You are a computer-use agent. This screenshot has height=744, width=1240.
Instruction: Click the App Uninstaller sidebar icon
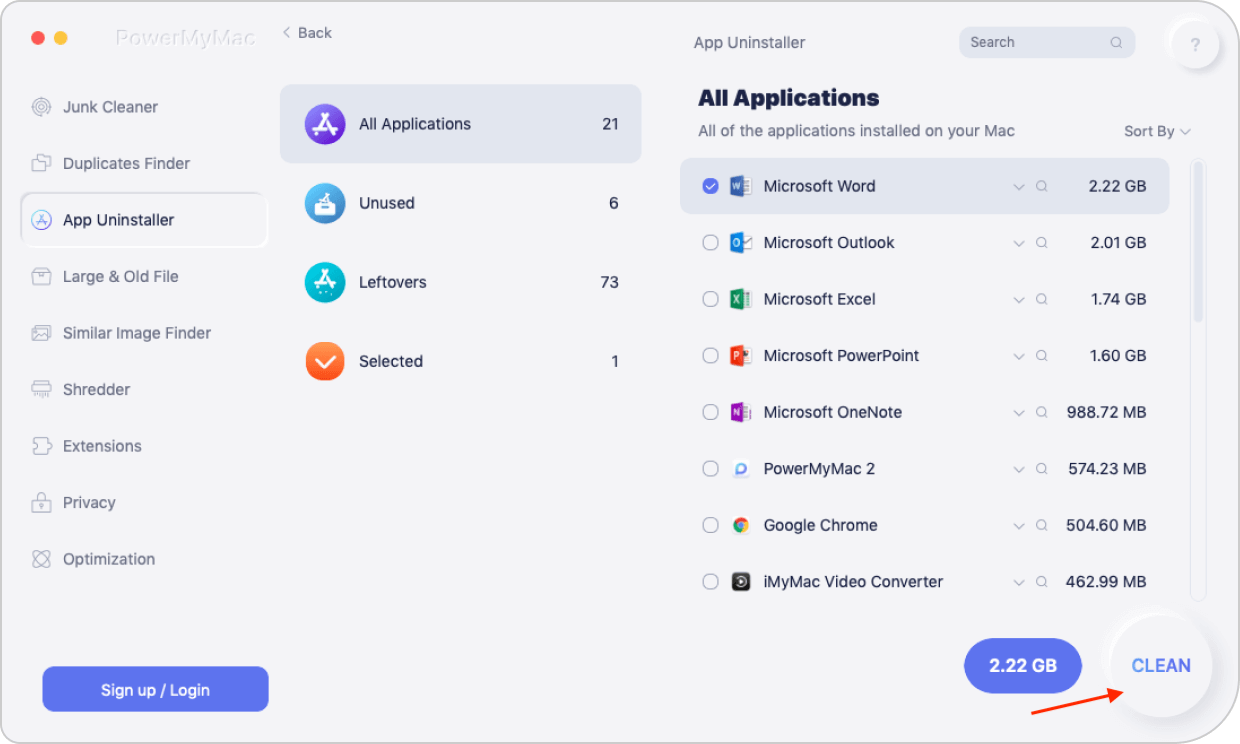tap(41, 220)
